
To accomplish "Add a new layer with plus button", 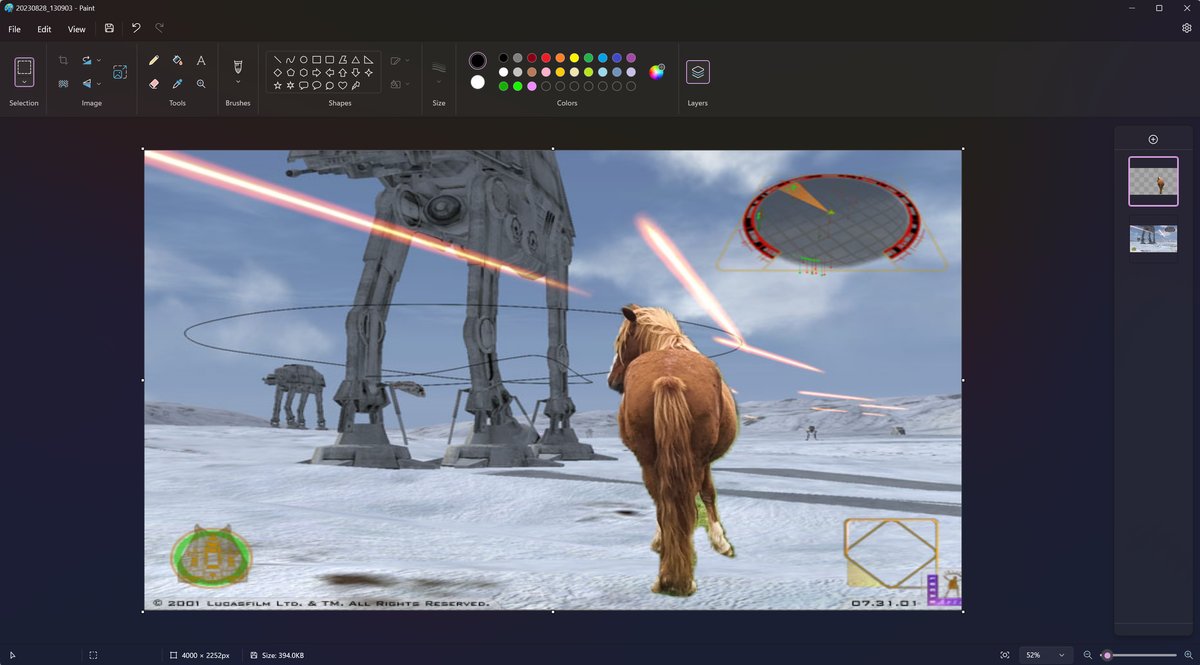I will pos(1153,139).
